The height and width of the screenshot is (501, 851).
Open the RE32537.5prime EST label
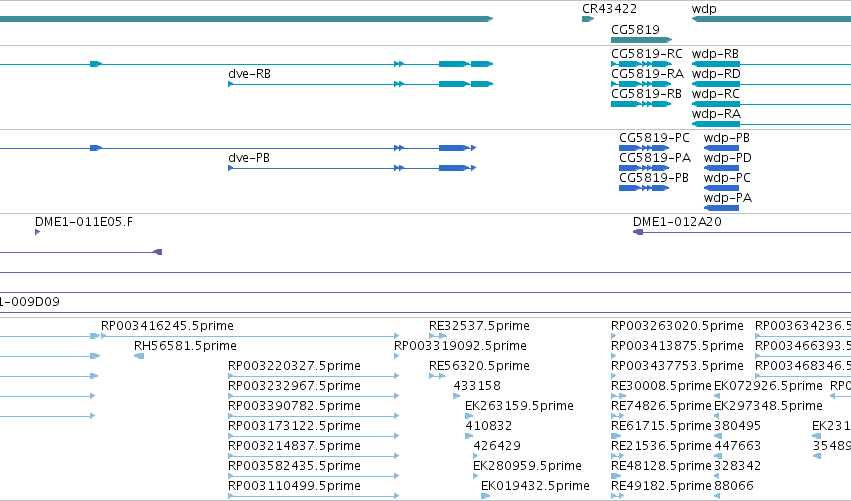479,326
